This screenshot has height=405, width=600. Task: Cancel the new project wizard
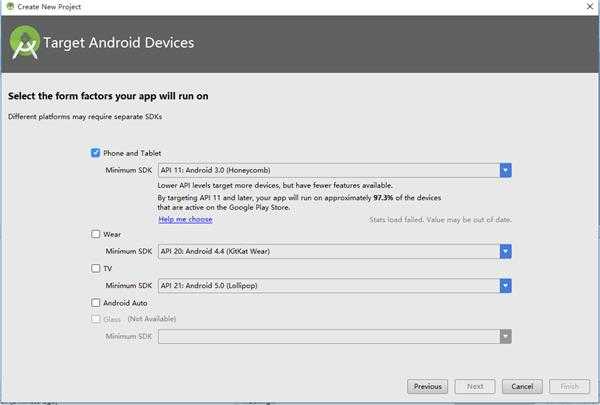pyautogui.click(x=522, y=387)
